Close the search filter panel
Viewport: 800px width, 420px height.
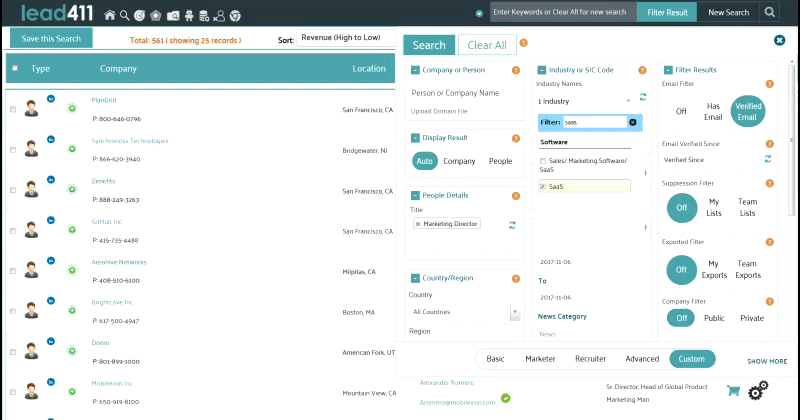[x=779, y=41]
